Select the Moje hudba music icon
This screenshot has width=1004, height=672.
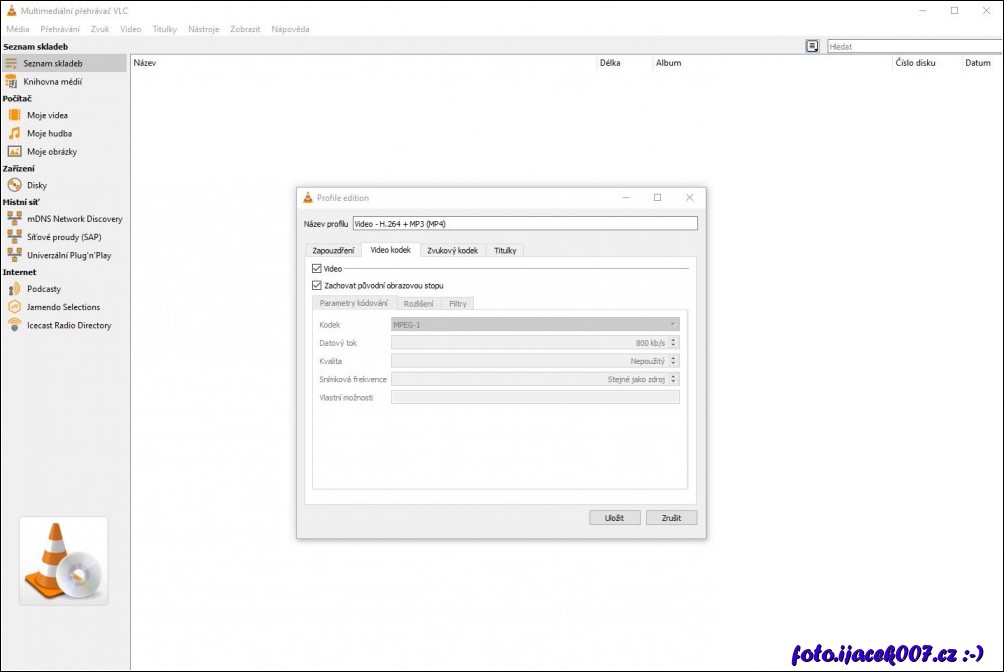[x=14, y=133]
